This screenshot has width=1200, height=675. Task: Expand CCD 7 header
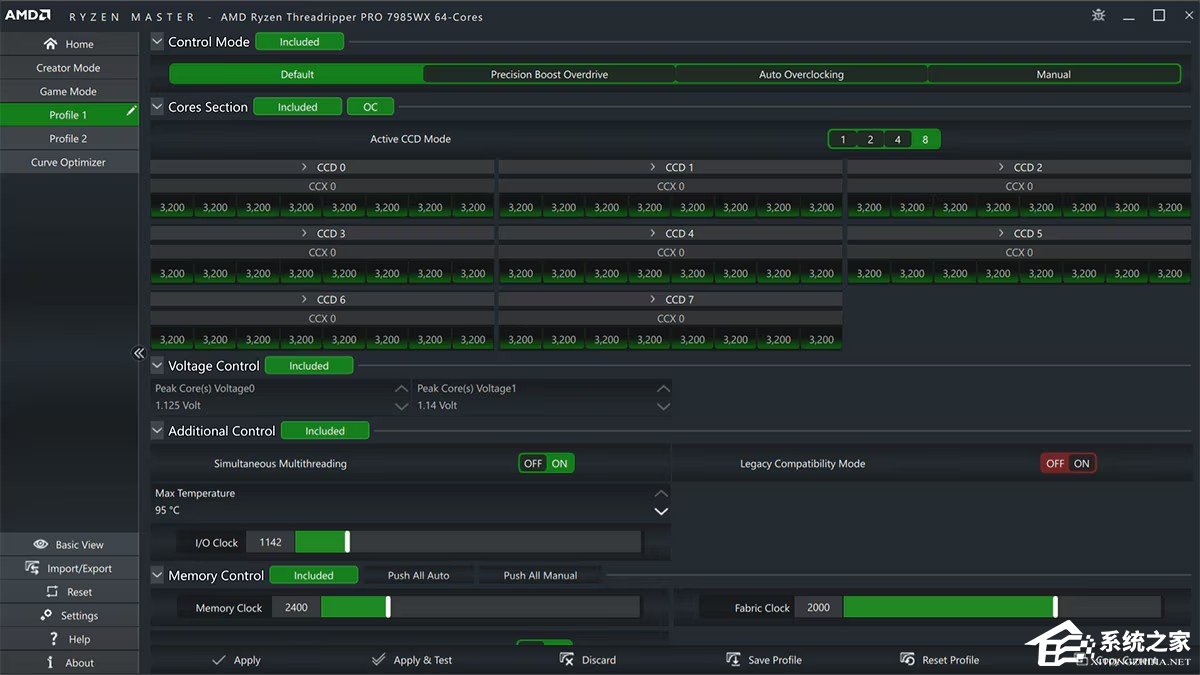[671, 299]
